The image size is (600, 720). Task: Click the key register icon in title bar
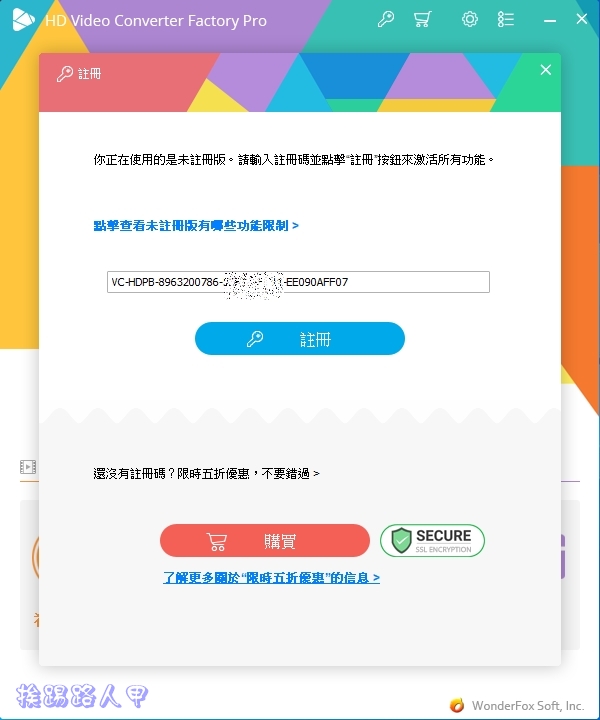386,19
